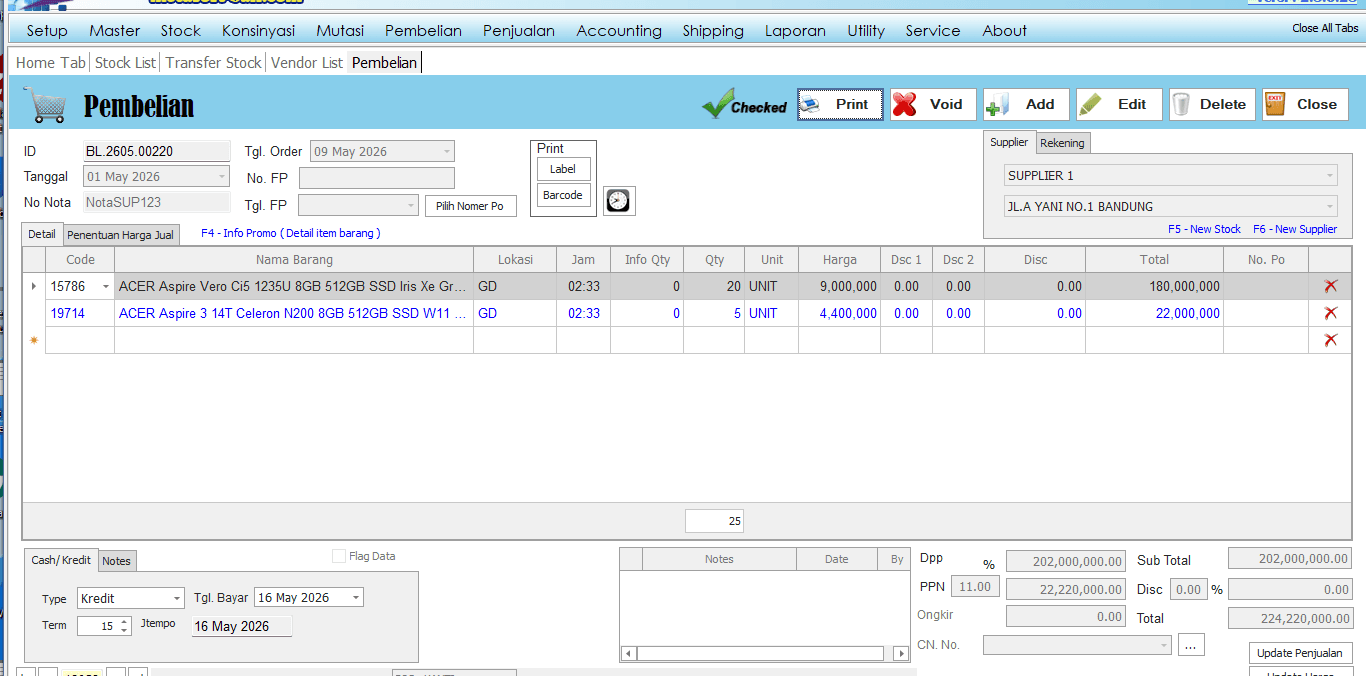The width and height of the screenshot is (1366, 676).
Task: Edit the current purchase
Action: [1119, 104]
